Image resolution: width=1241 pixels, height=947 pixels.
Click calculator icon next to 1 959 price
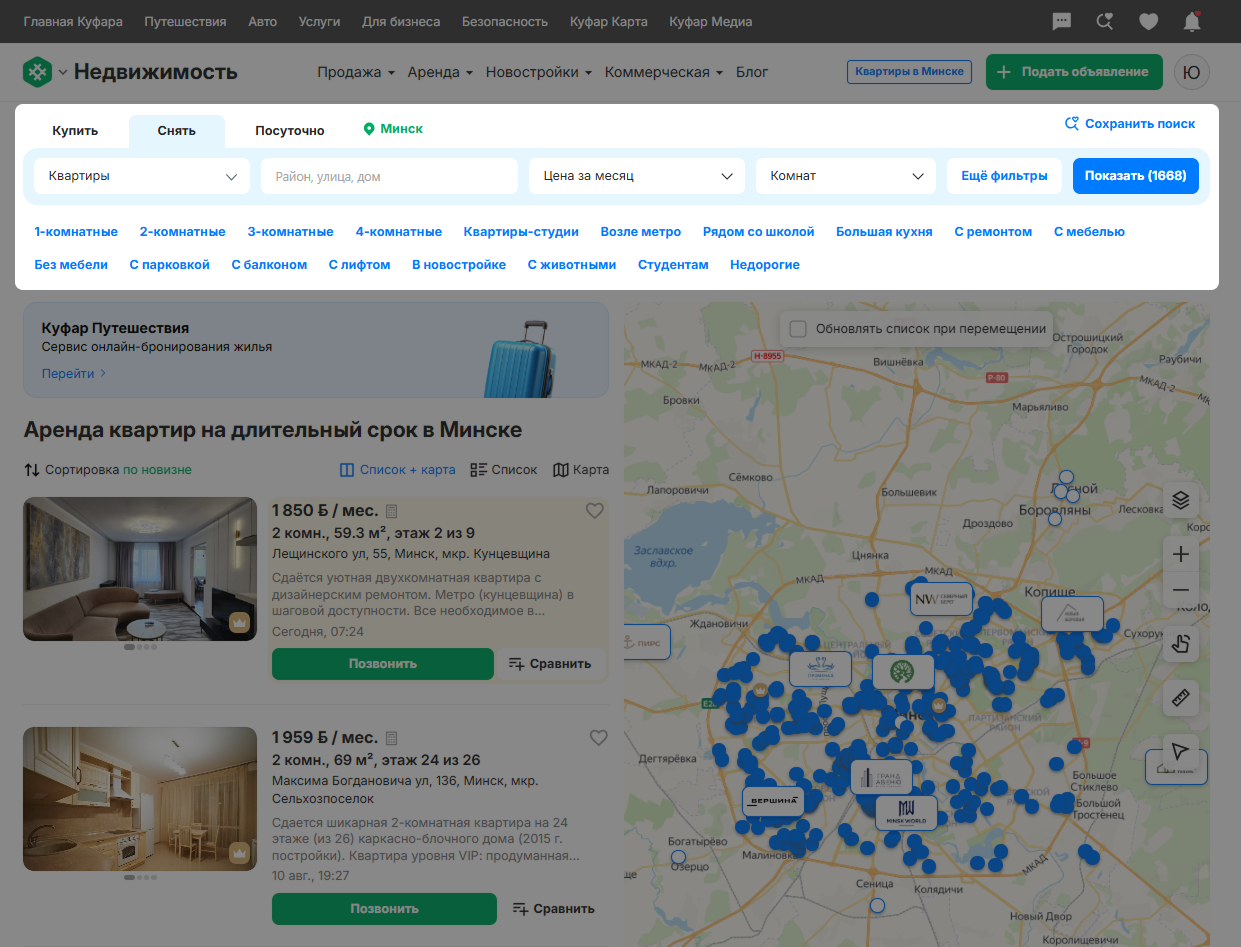[392, 738]
